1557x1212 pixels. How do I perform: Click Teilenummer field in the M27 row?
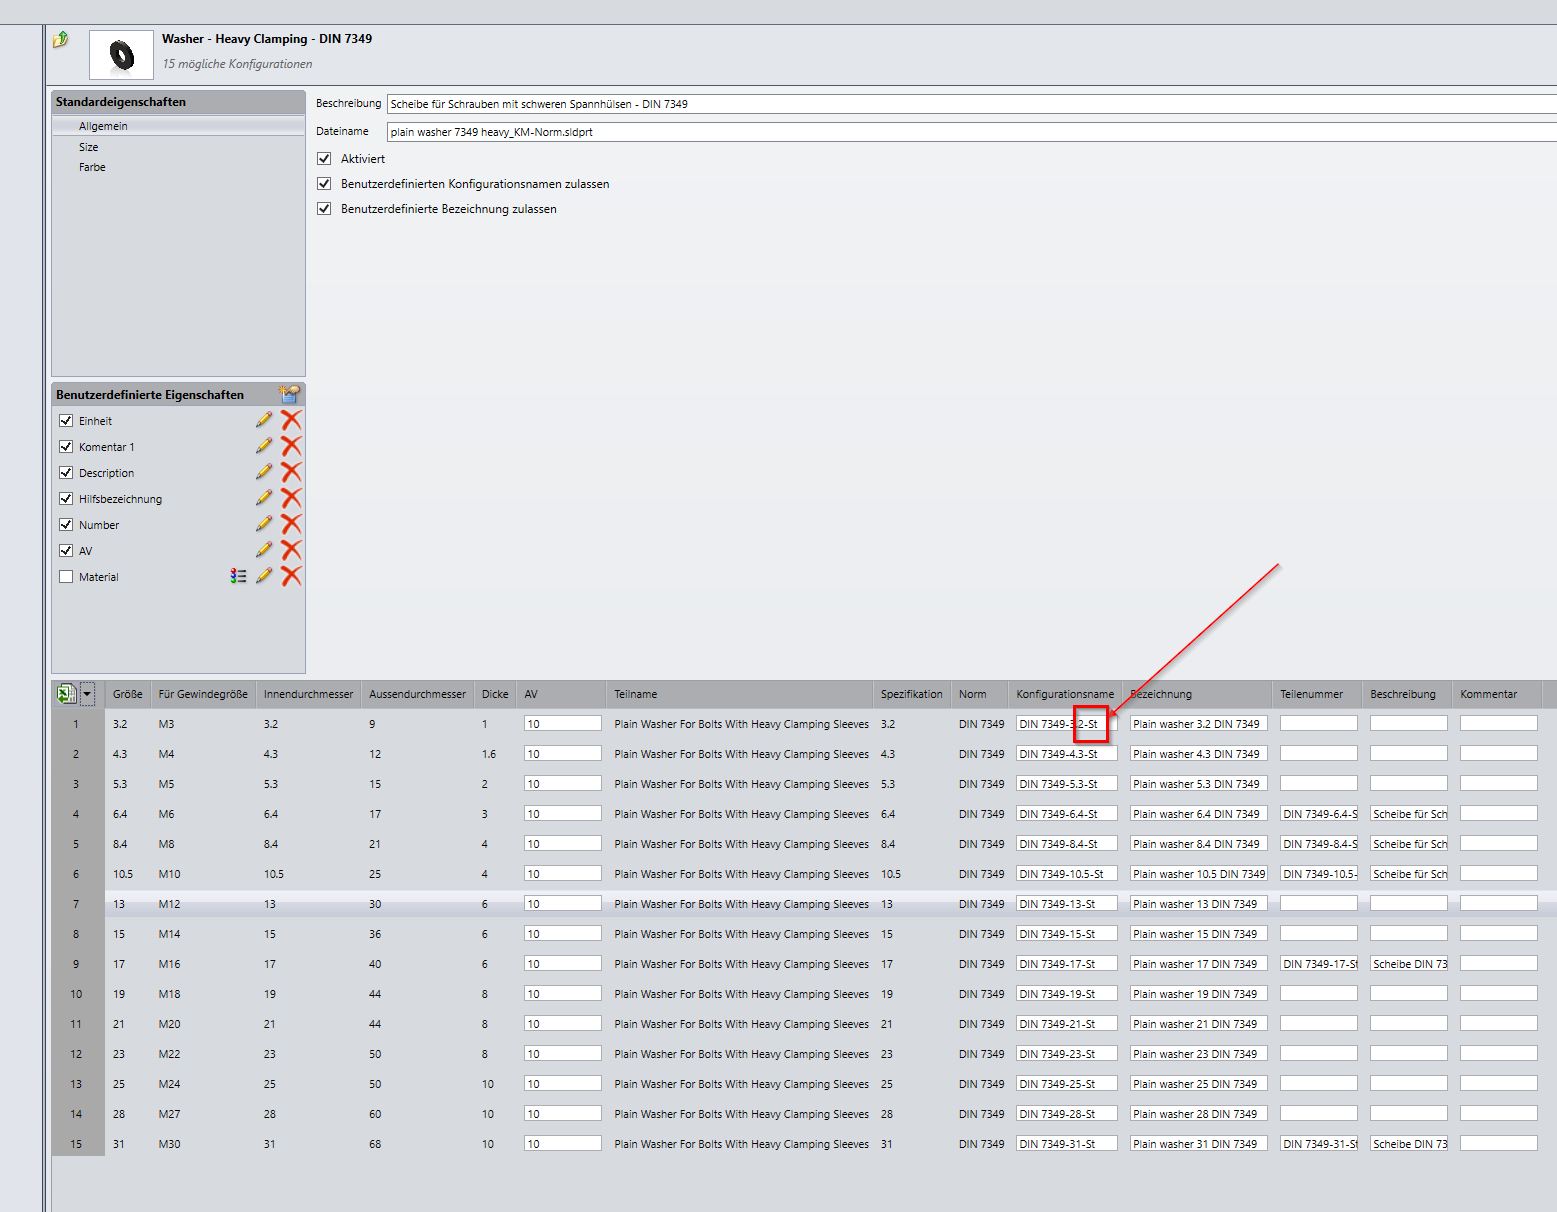pos(1319,1114)
